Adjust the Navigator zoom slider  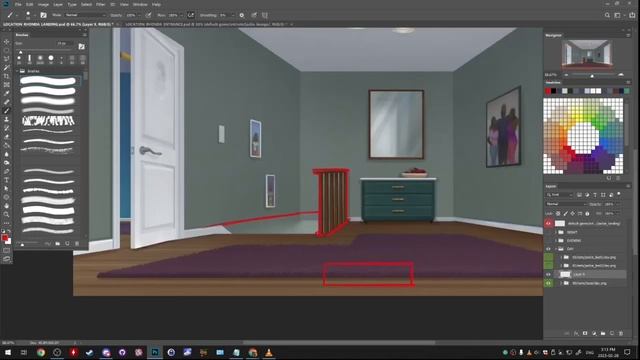592,75
